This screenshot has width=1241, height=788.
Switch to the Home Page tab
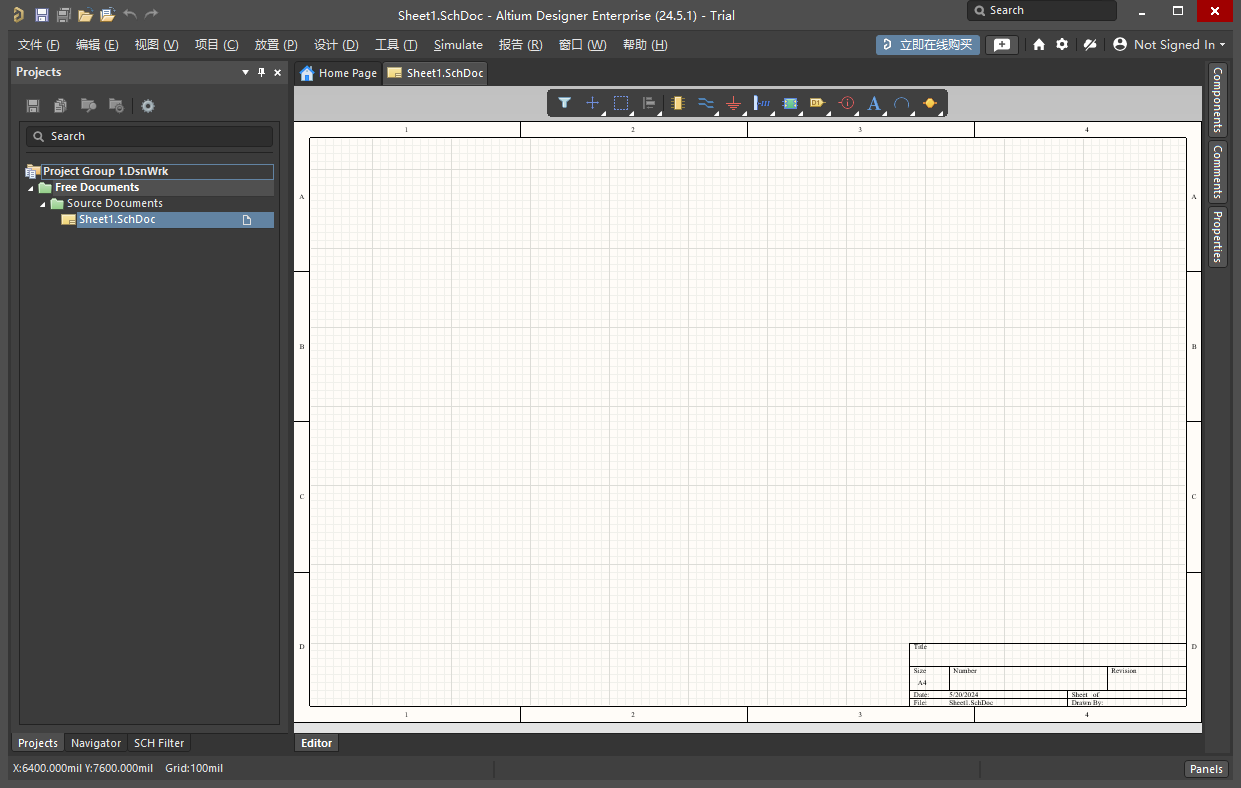[338, 73]
